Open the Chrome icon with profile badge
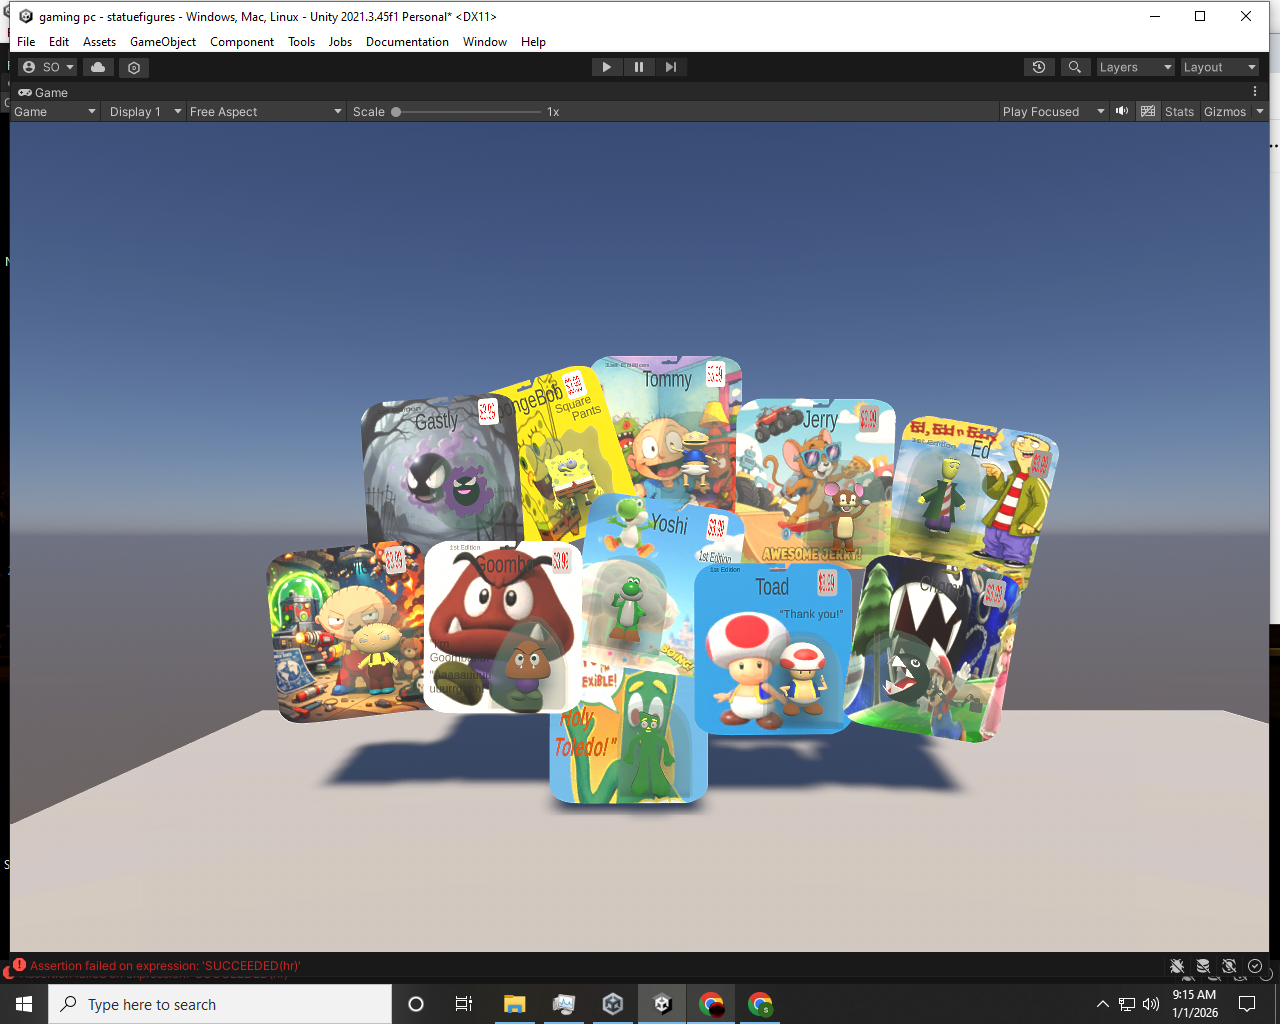 [x=760, y=1004]
